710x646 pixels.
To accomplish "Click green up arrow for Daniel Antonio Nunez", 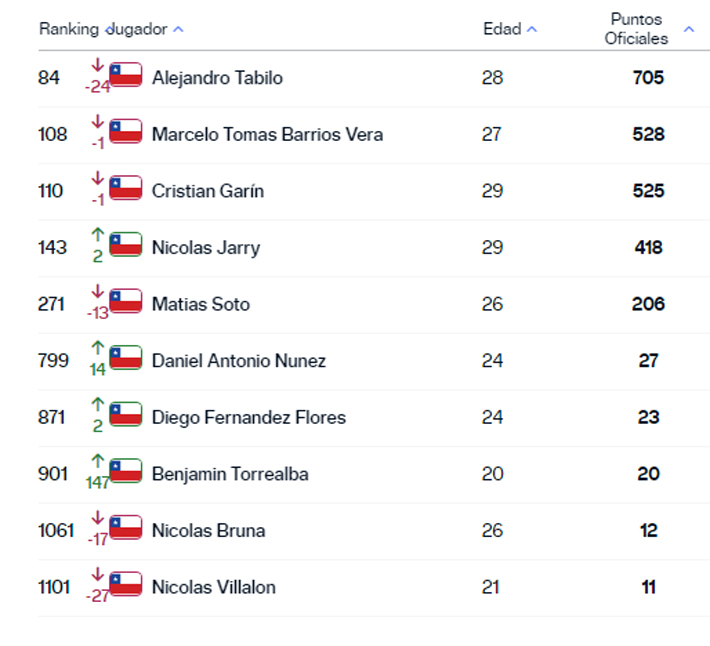I will 97,348.
